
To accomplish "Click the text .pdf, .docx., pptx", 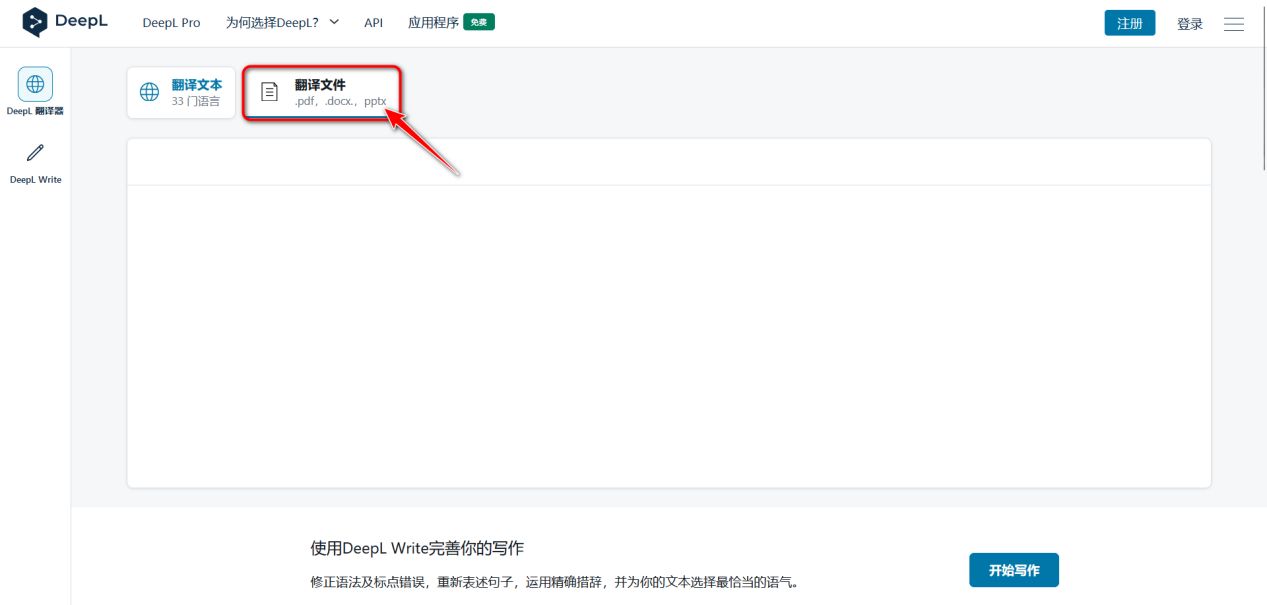I will [x=340, y=102].
